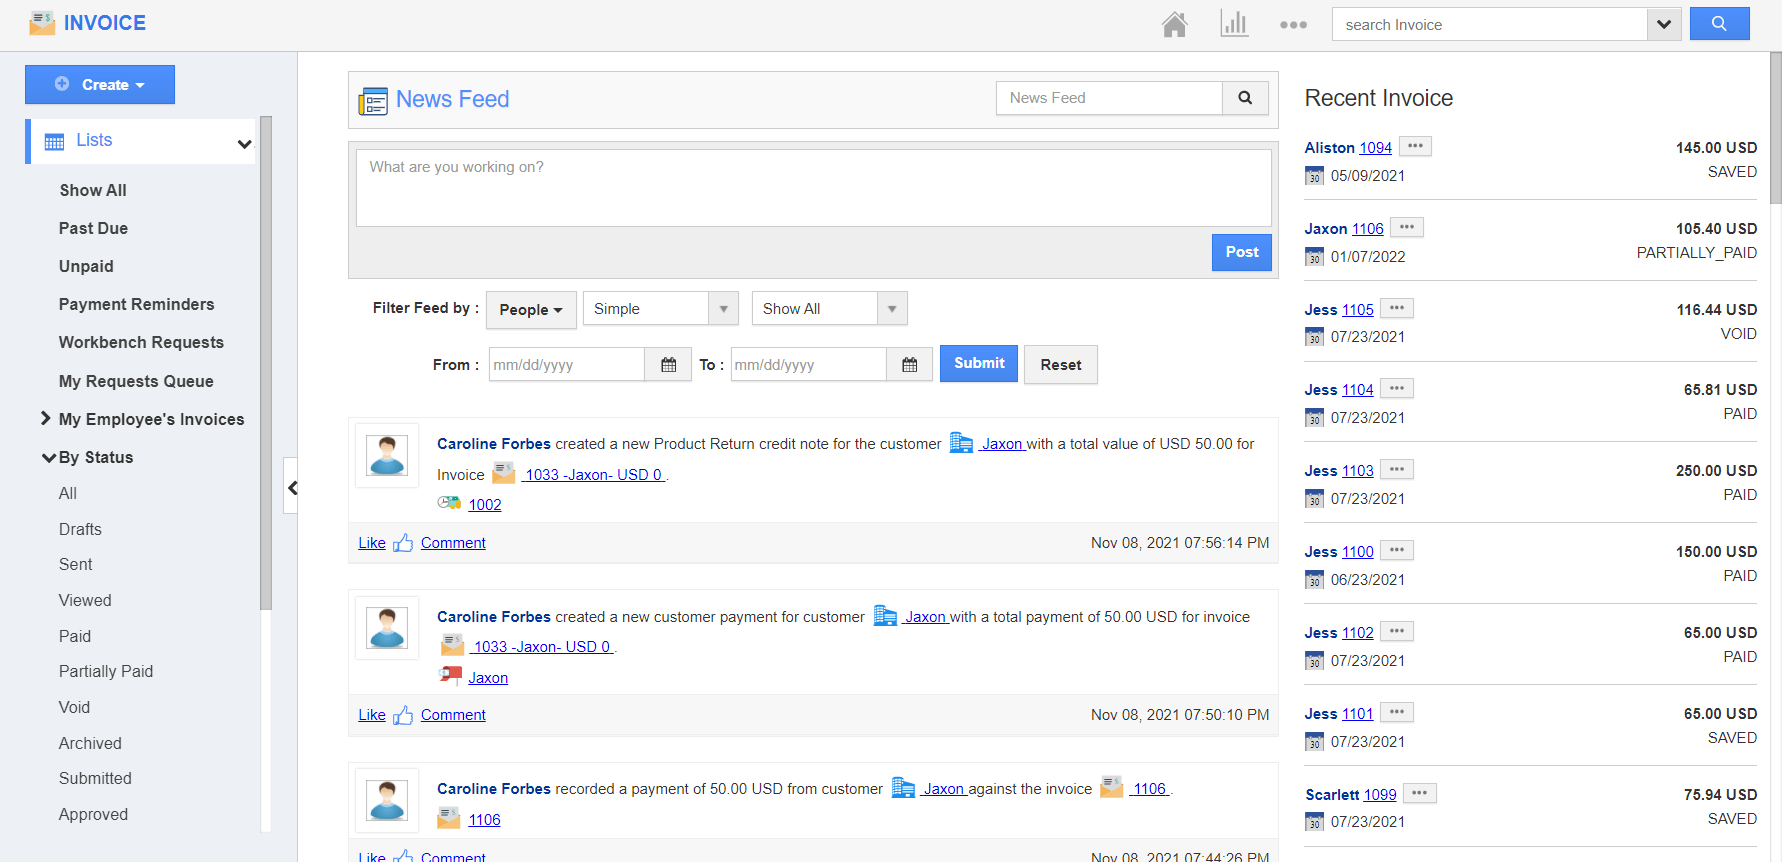The width and height of the screenshot is (1782, 862).
Task: Click the Lists table icon in sidebar
Action: pos(54,142)
